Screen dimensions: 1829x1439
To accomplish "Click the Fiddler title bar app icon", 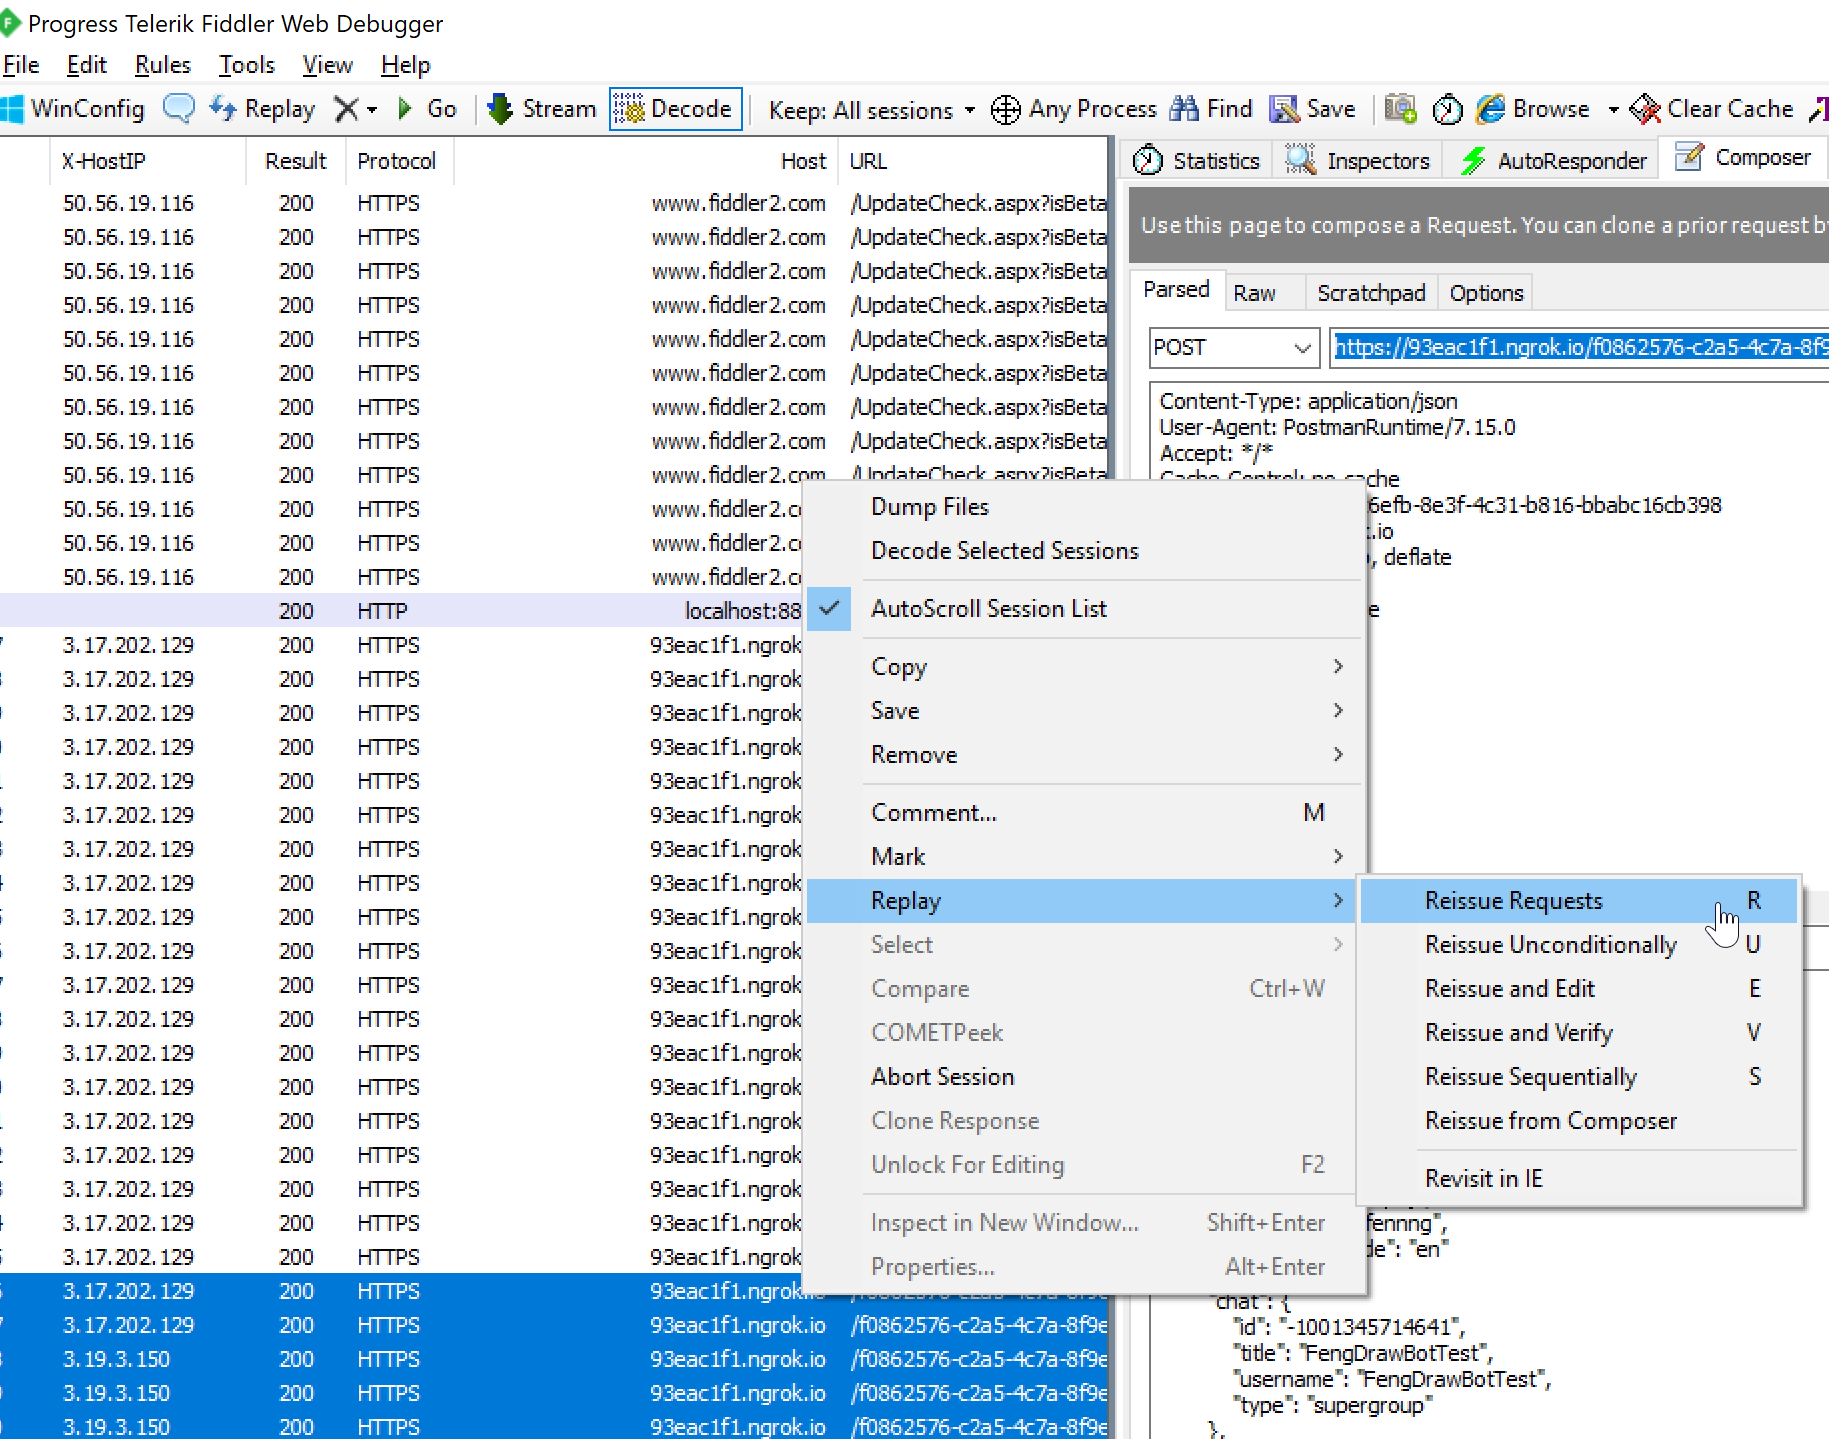I will [x=10, y=23].
